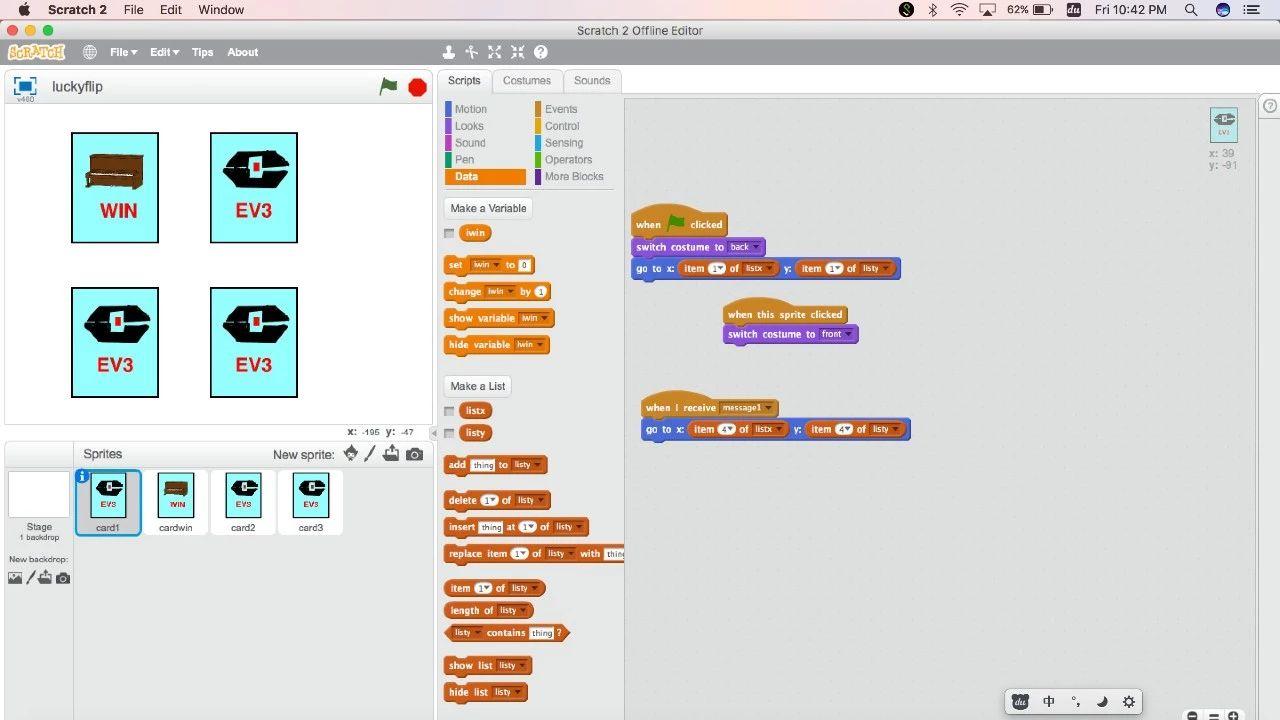The image size is (1280, 720).
Task: Select the Shrink sprite tool
Action: [x=517, y=52]
